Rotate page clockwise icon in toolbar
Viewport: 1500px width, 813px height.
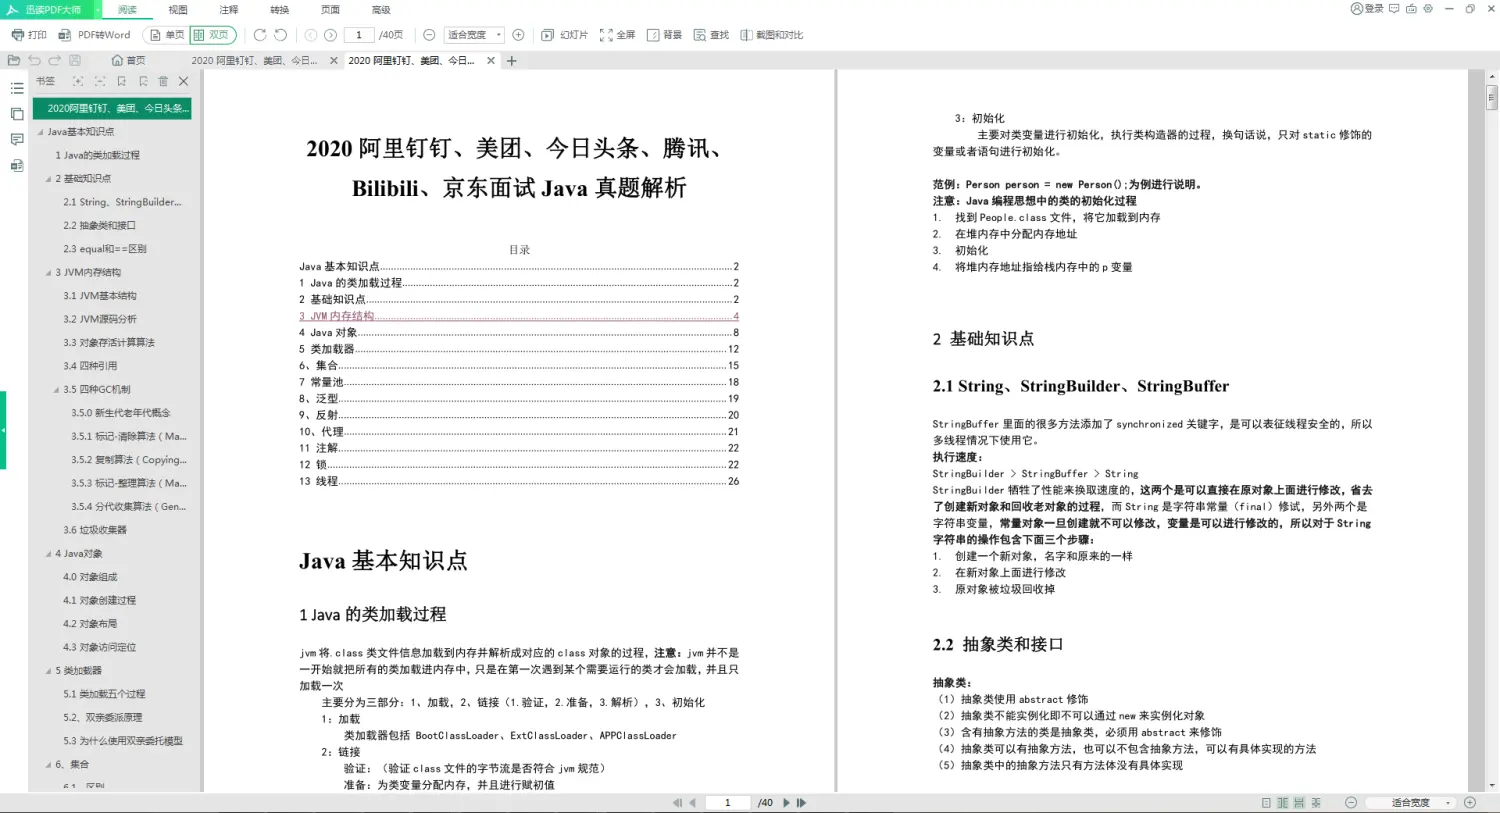[260, 35]
